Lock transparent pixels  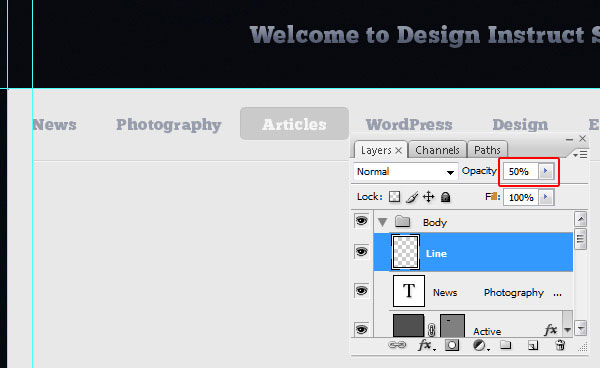coord(395,197)
